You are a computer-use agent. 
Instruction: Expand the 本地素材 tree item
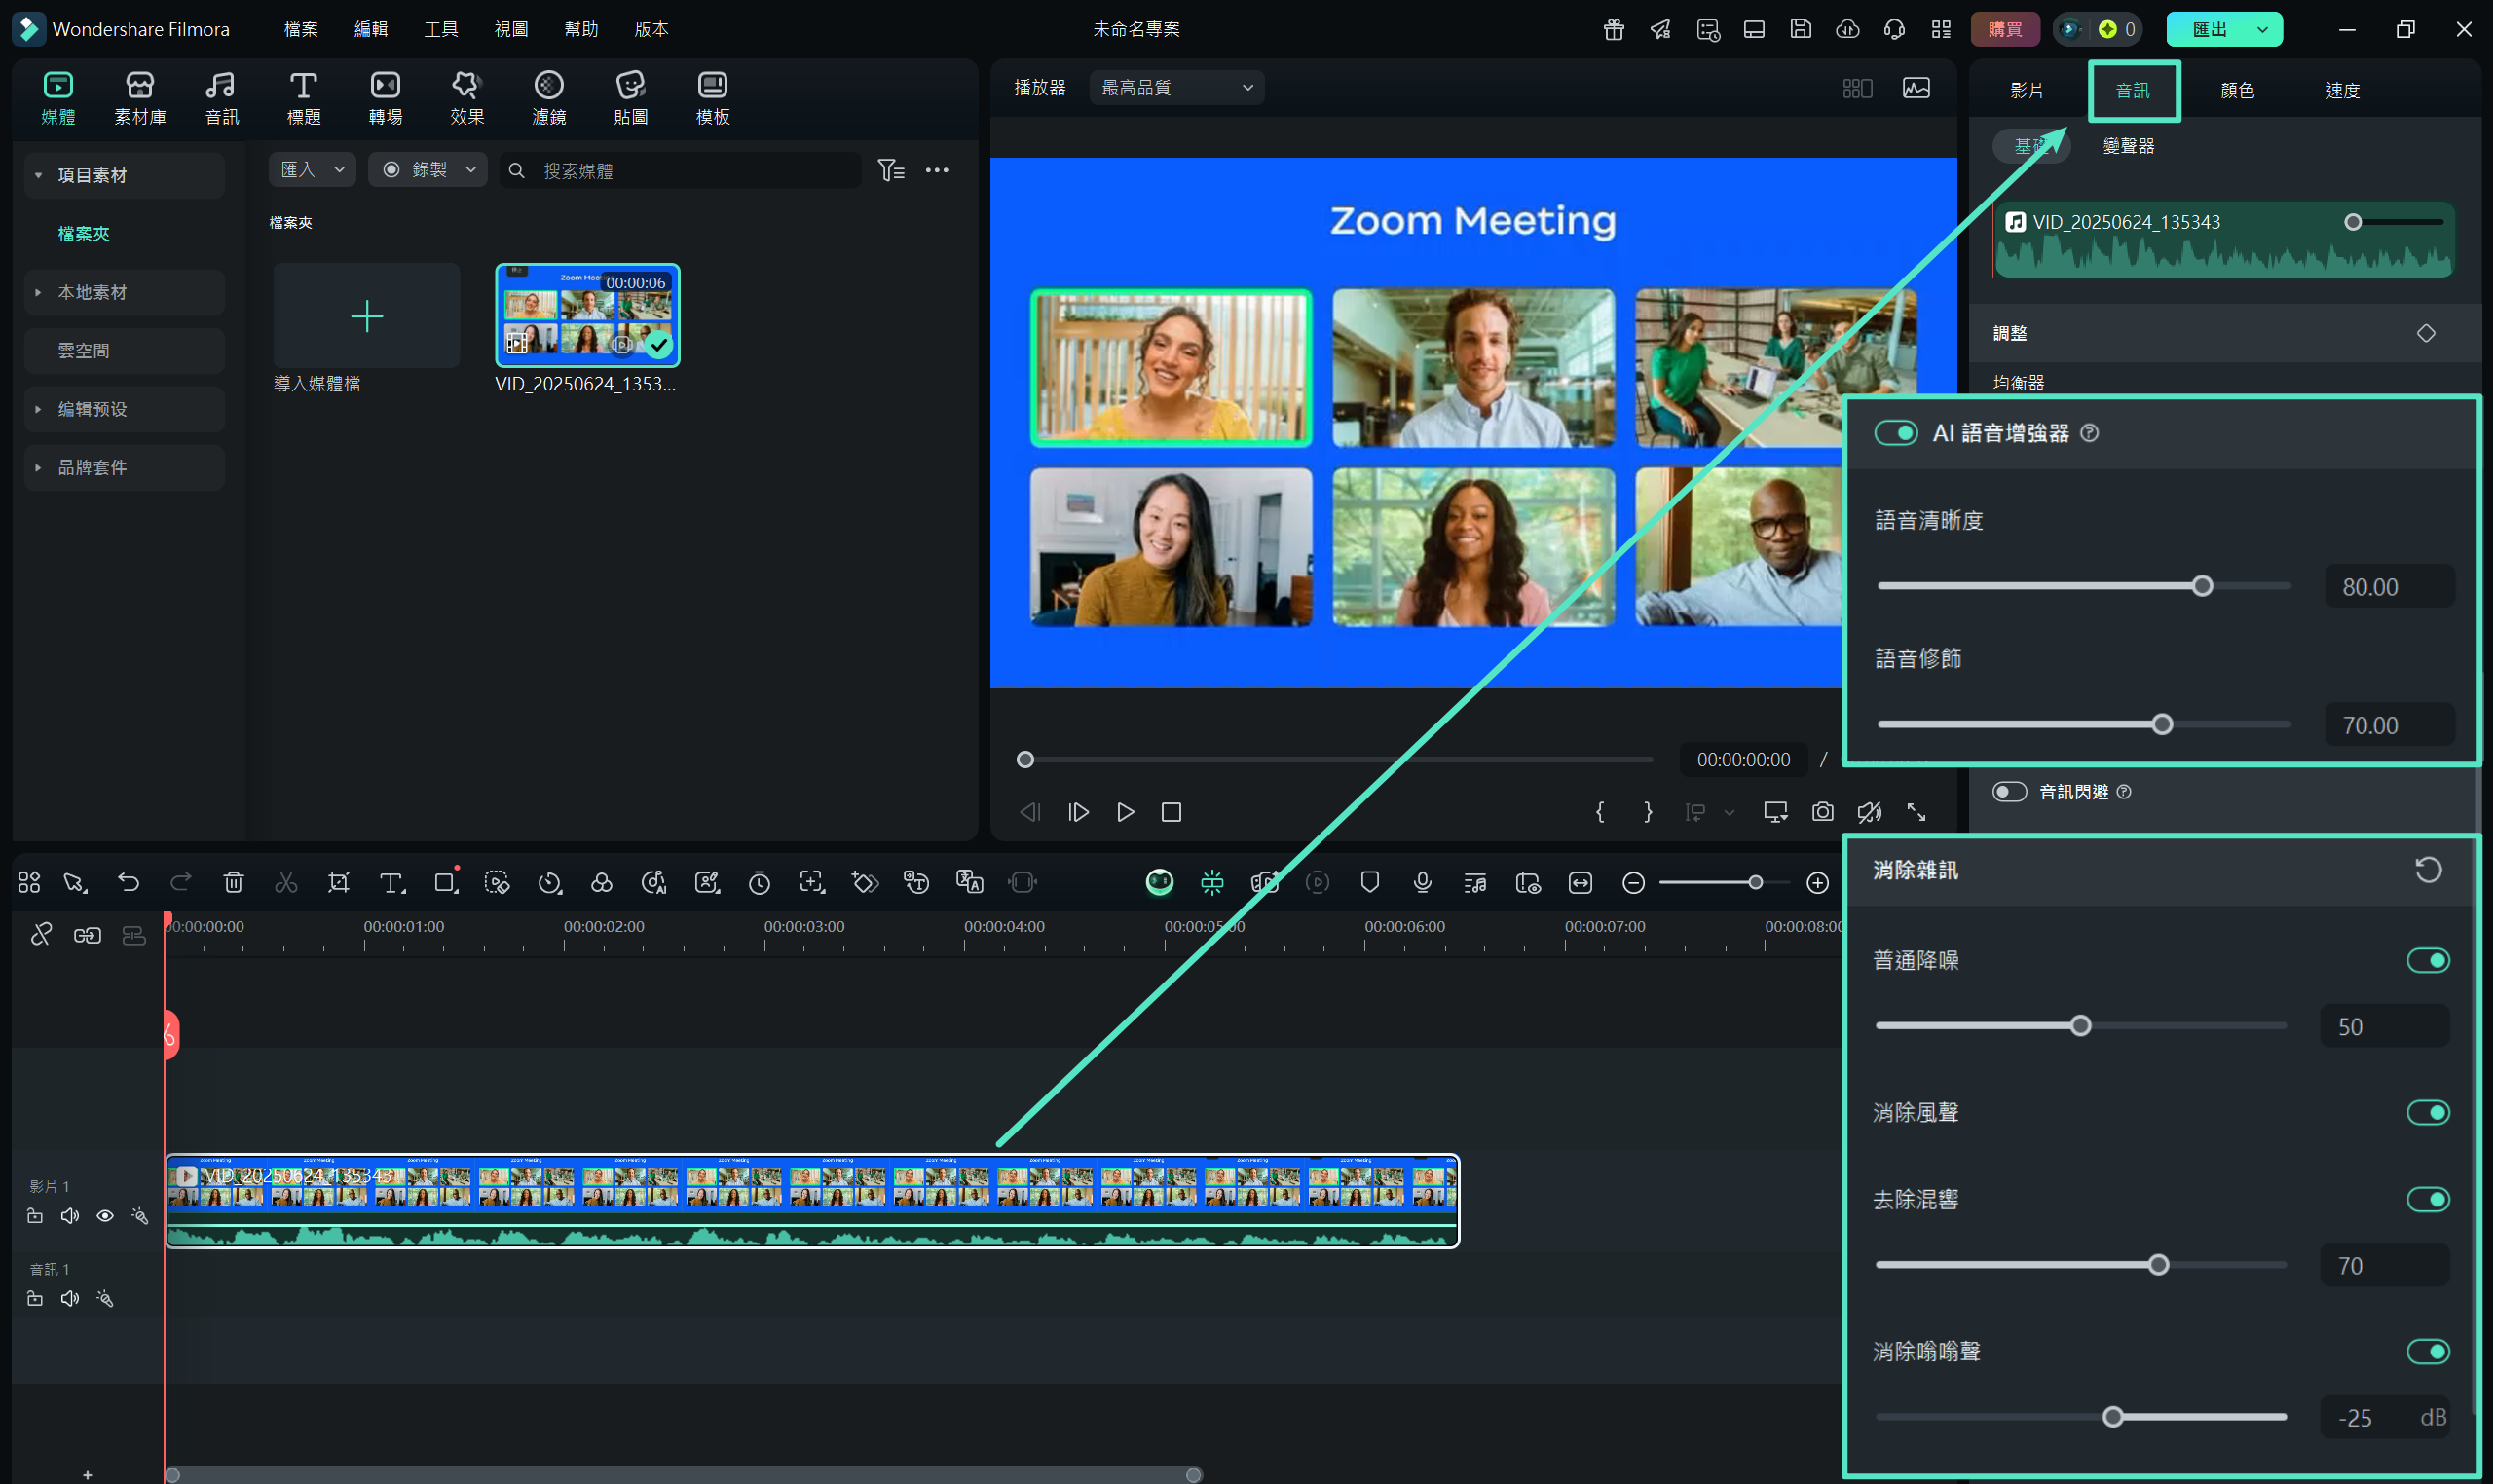[38, 292]
